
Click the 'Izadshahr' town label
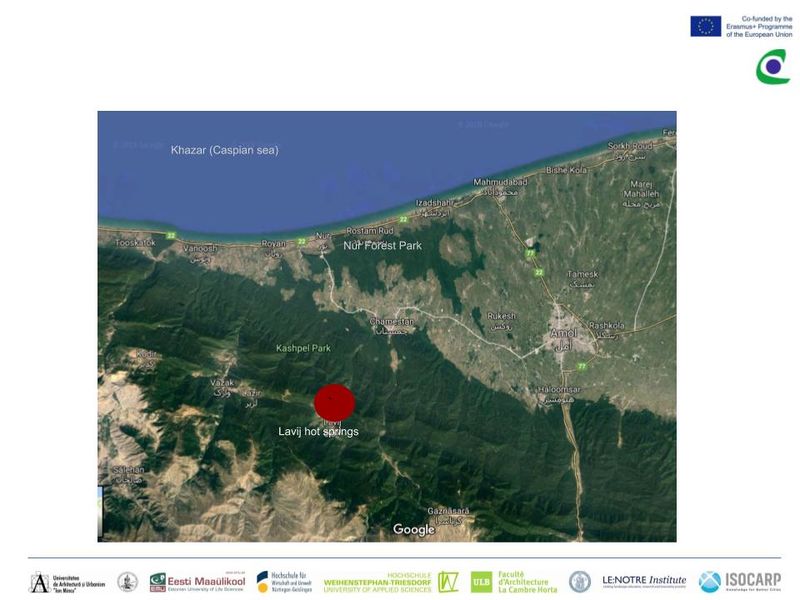(435, 203)
